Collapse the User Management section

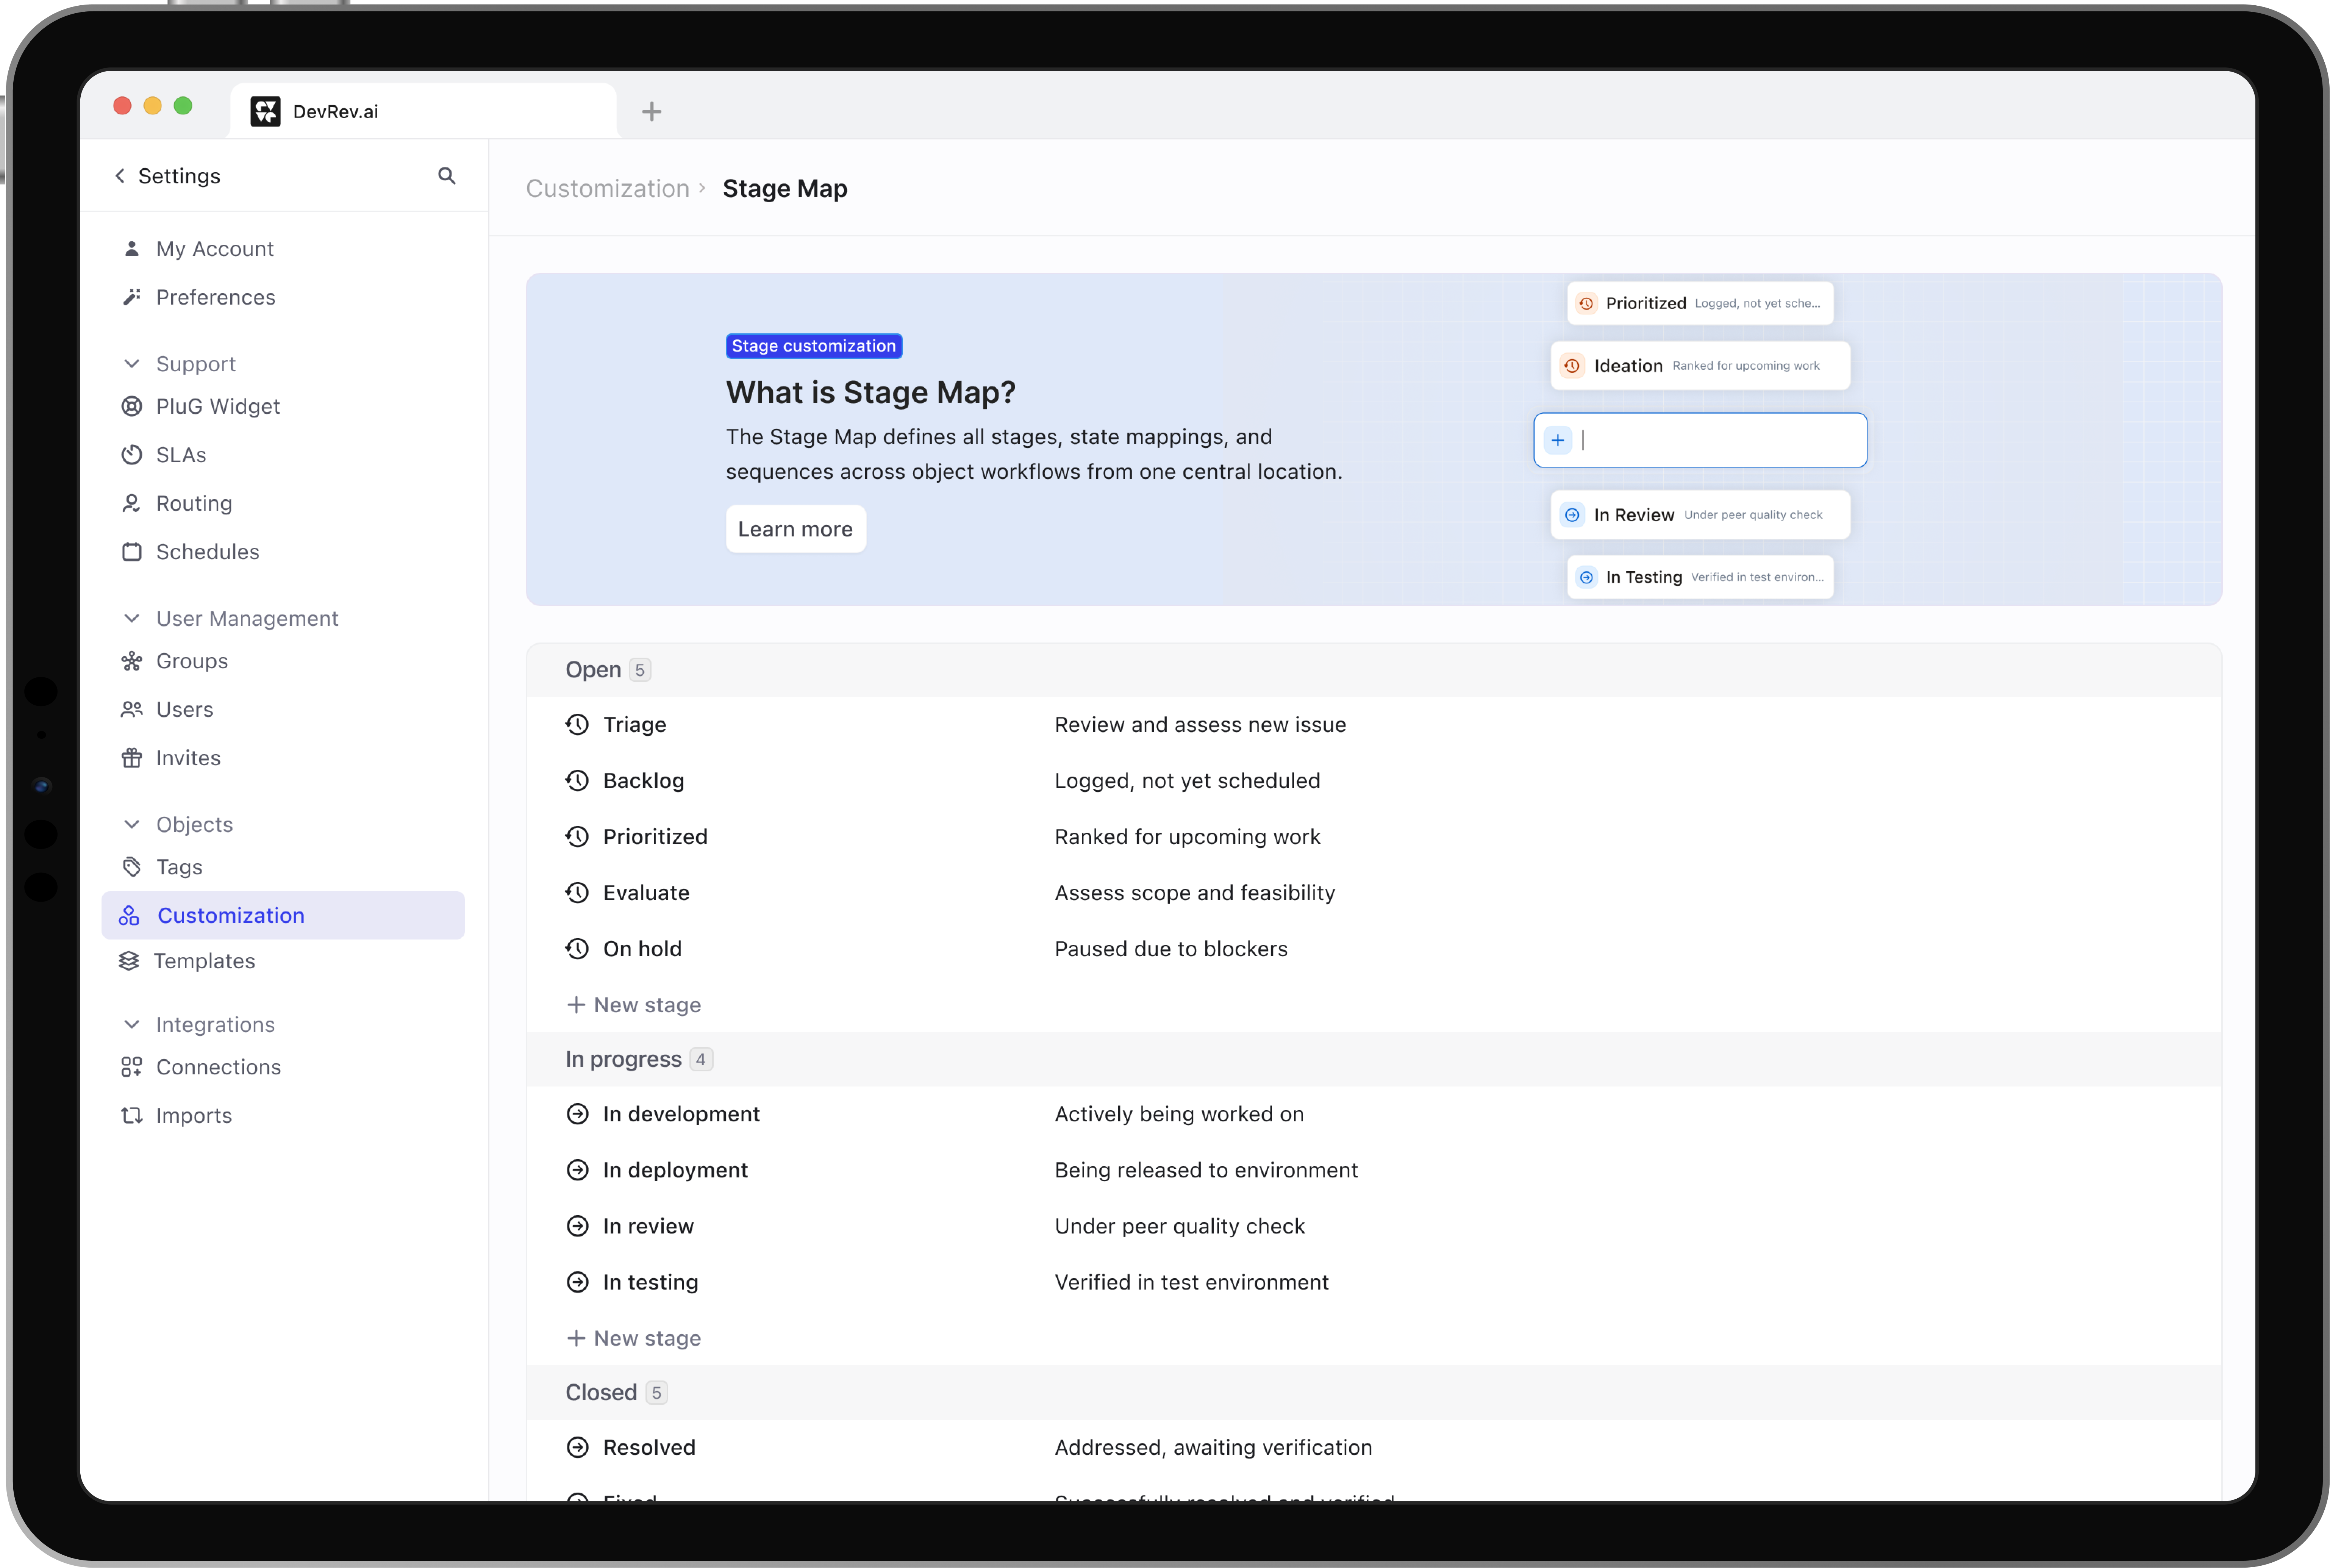(x=131, y=618)
